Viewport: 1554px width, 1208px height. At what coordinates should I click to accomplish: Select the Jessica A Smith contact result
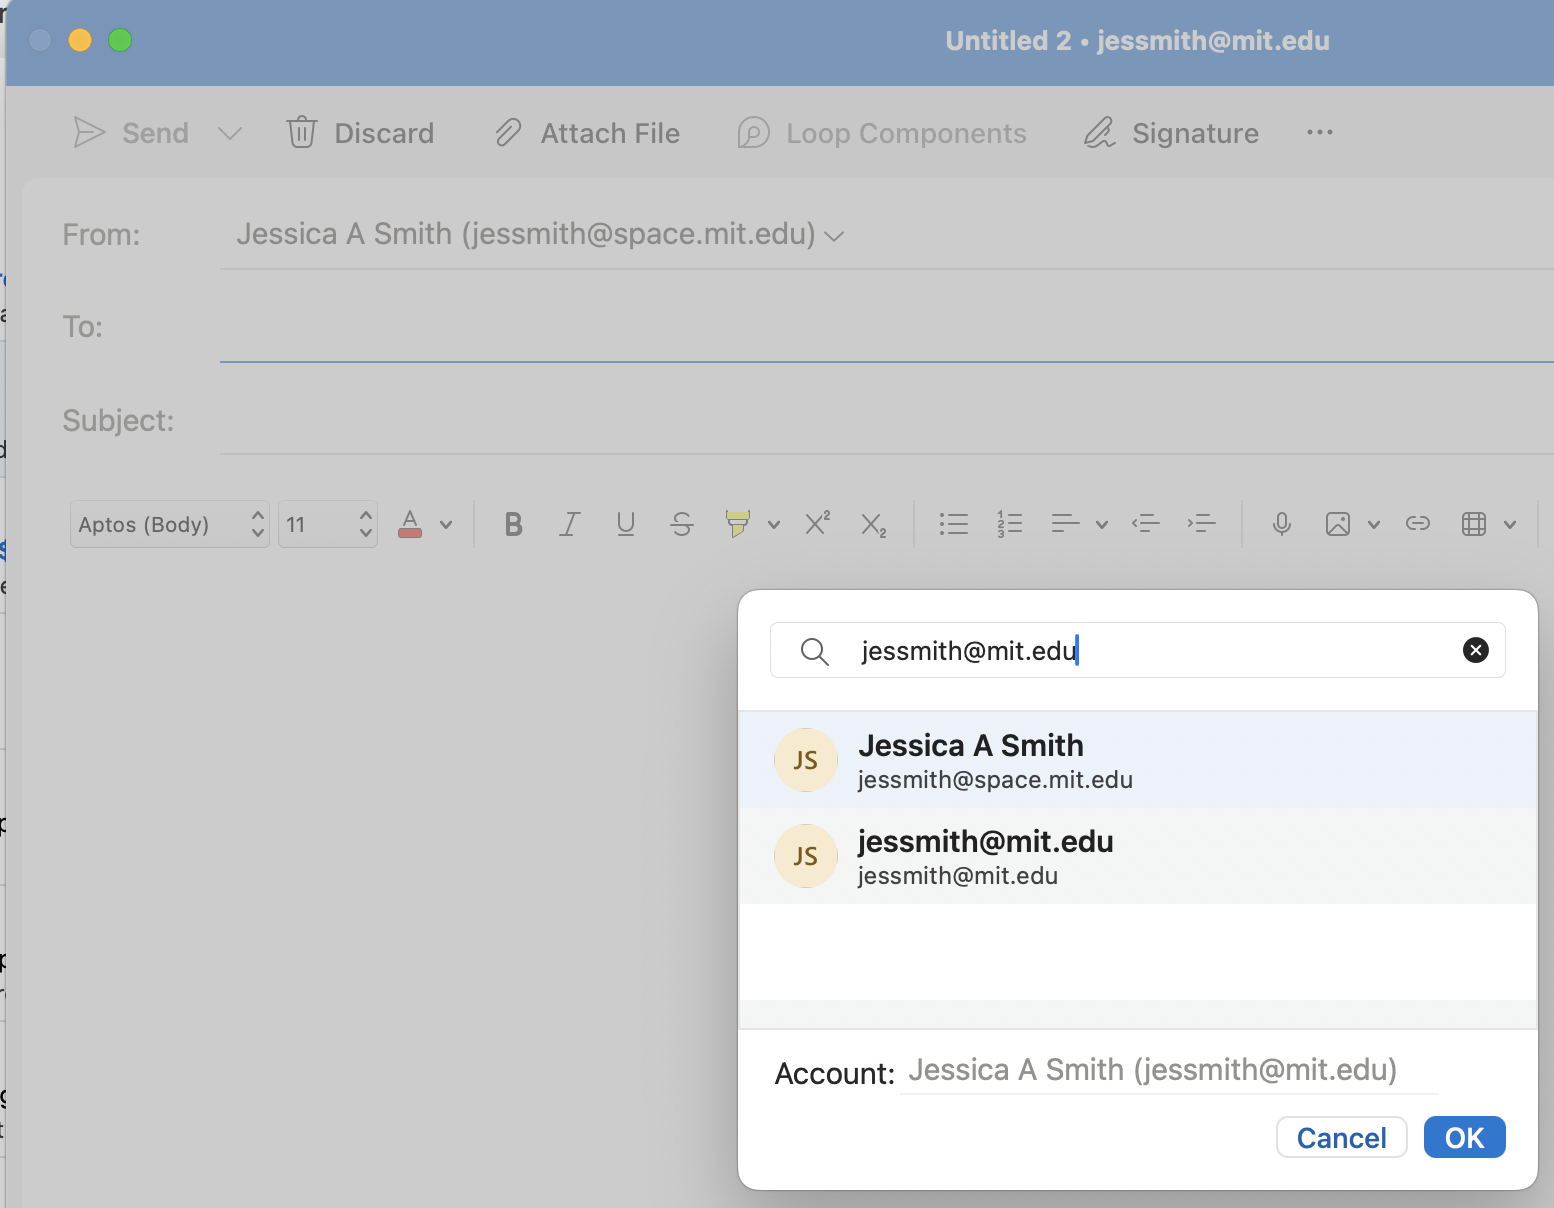[x=1137, y=760]
